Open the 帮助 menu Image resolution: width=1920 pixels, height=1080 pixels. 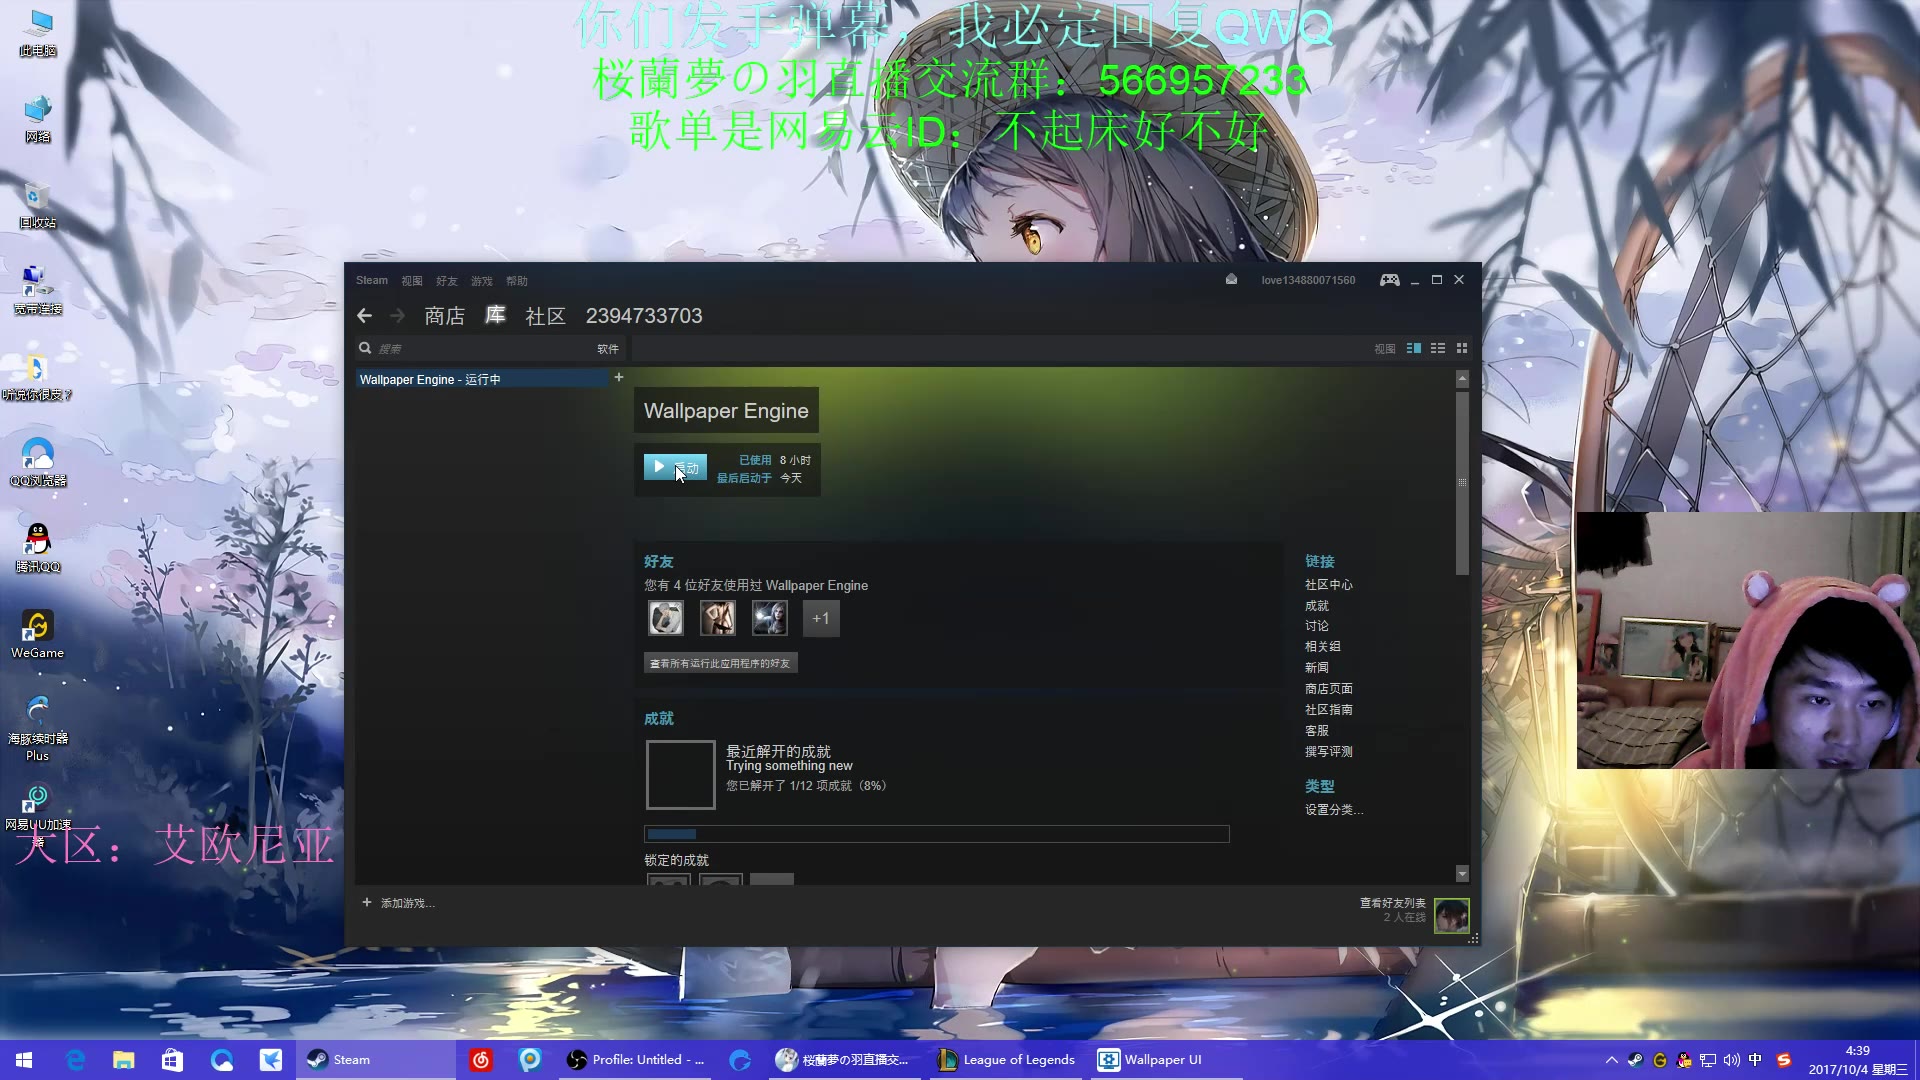tap(517, 281)
